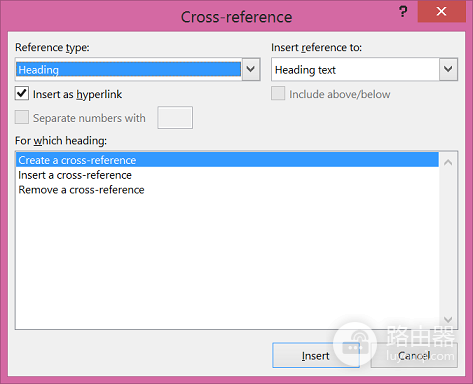473x384 pixels.
Task: Select the Heading reference type field
Action: point(129,69)
